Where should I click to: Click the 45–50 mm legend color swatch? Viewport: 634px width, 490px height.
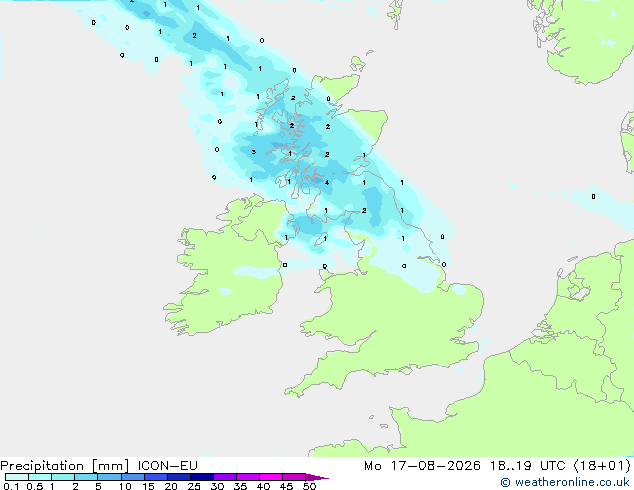click(x=294, y=477)
